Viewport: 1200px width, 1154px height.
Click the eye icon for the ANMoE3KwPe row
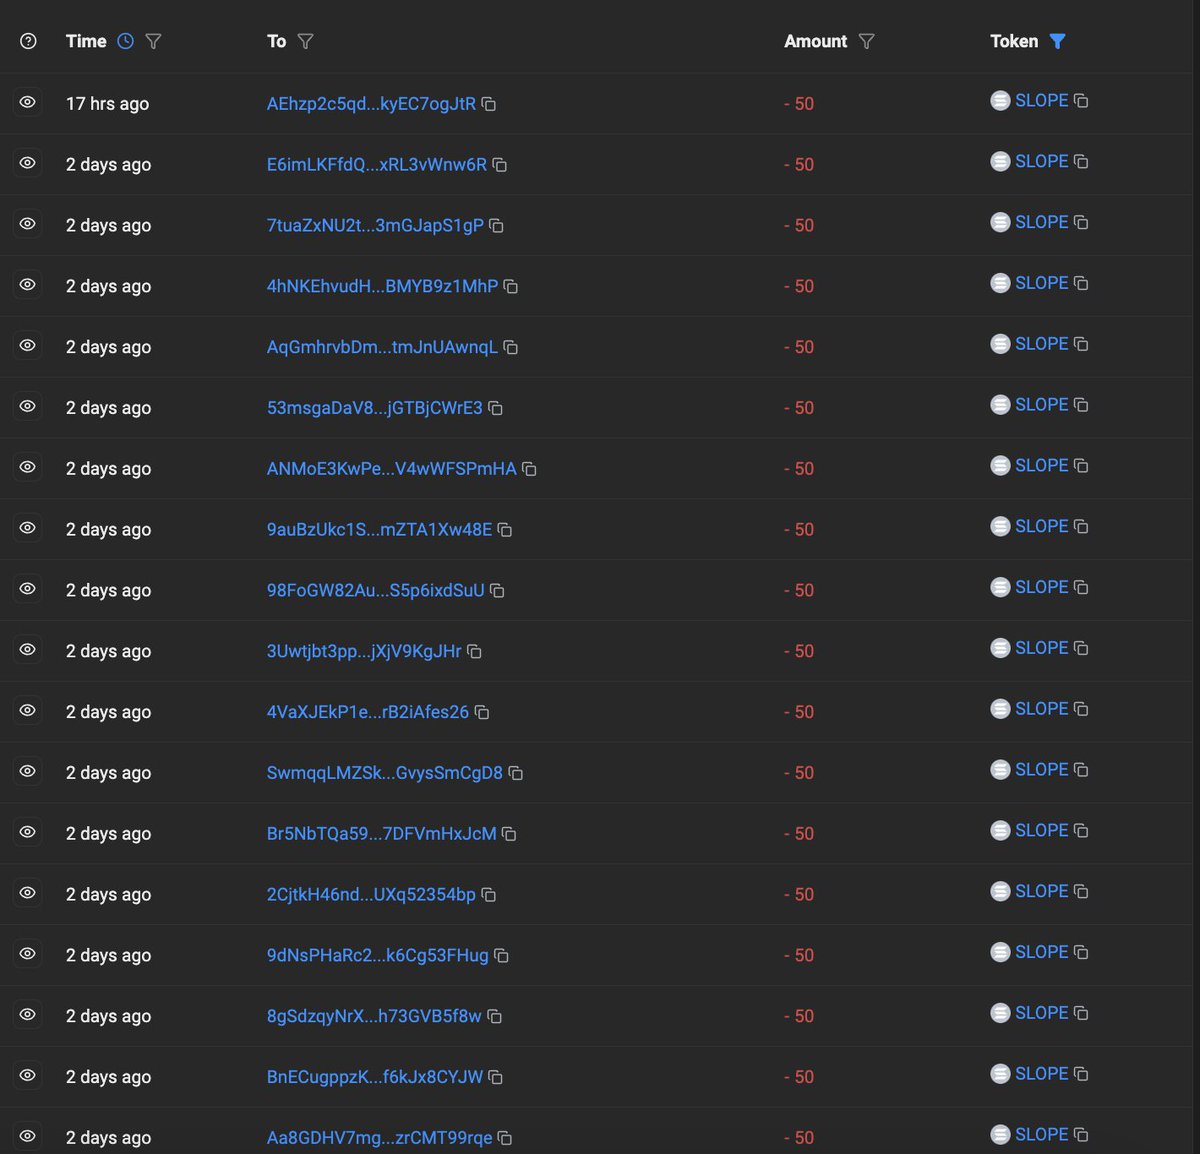click(x=28, y=467)
